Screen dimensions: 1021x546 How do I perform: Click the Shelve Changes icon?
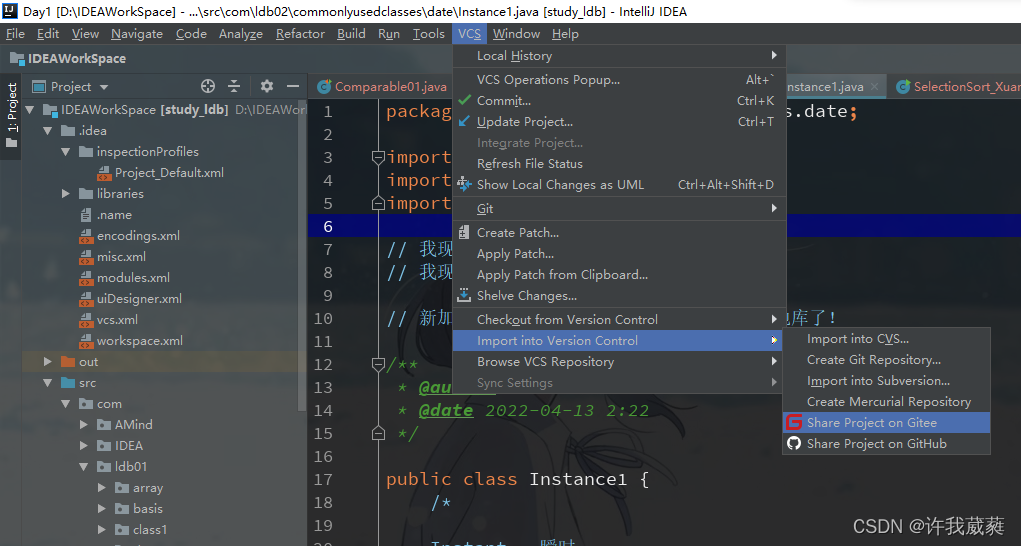click(464, 295)
